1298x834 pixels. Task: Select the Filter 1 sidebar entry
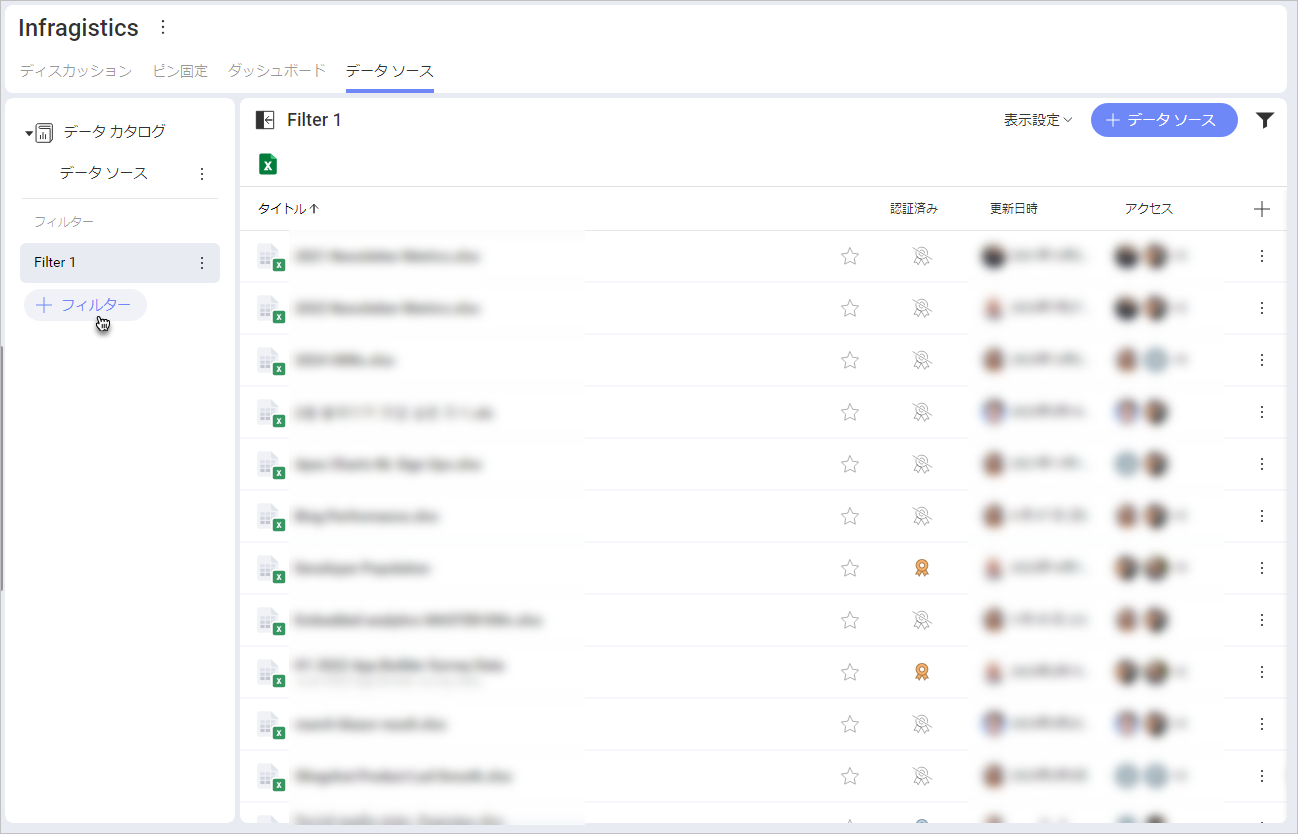pos(120,262)
